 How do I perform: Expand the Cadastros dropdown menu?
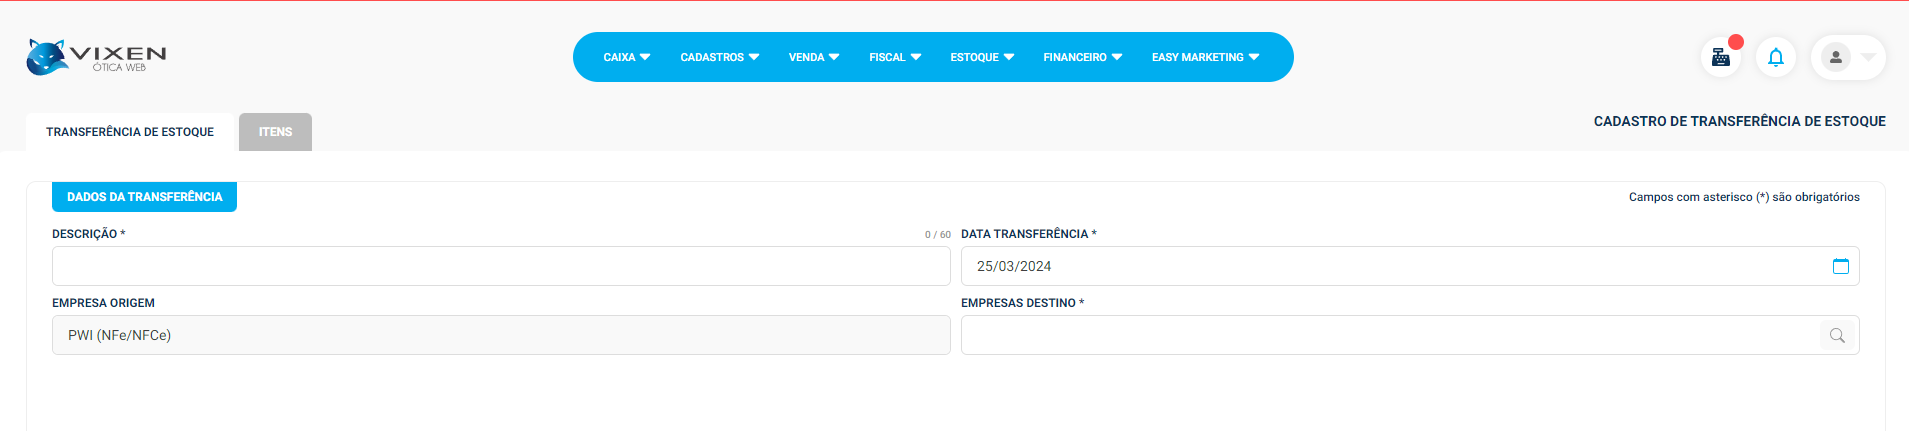click(719, 57)
